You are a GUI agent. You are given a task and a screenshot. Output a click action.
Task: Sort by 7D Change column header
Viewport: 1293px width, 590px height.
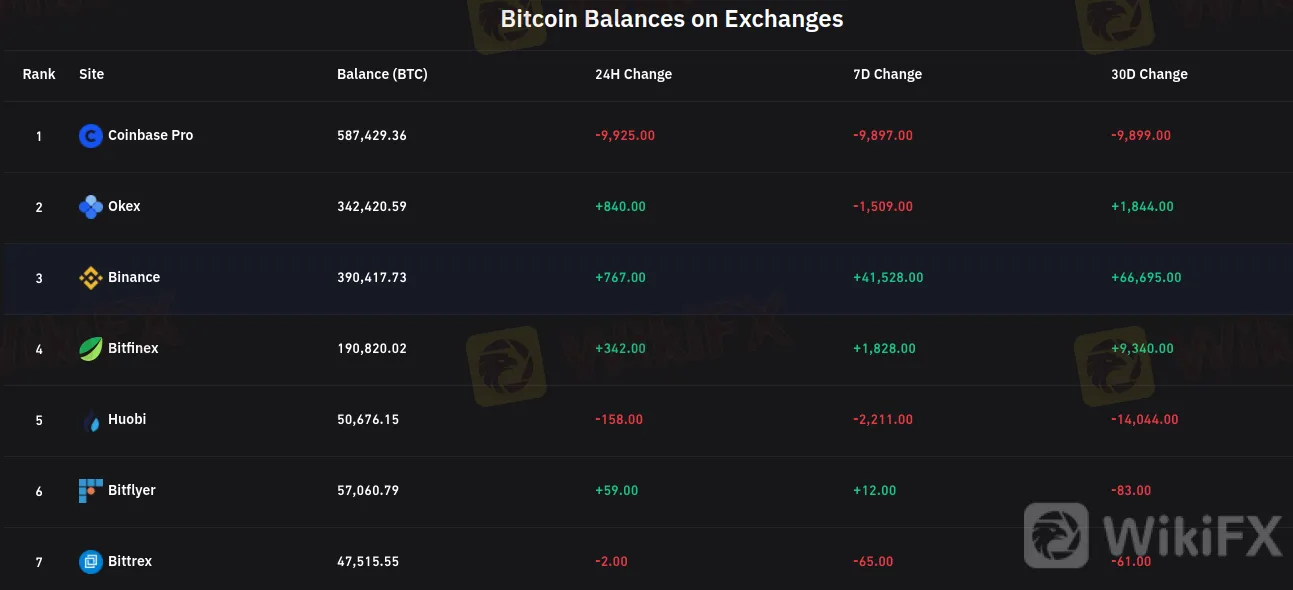887,74
